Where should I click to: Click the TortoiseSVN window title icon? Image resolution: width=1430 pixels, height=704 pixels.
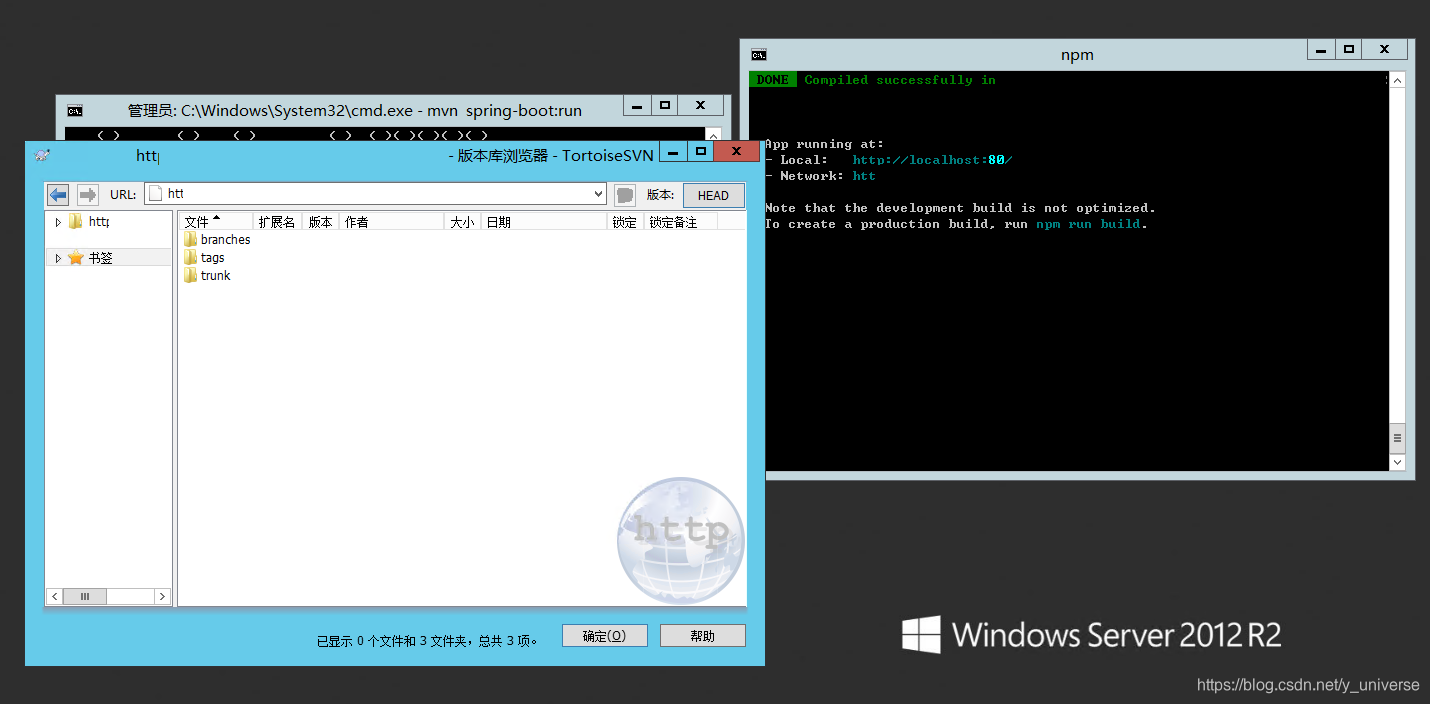42,154
